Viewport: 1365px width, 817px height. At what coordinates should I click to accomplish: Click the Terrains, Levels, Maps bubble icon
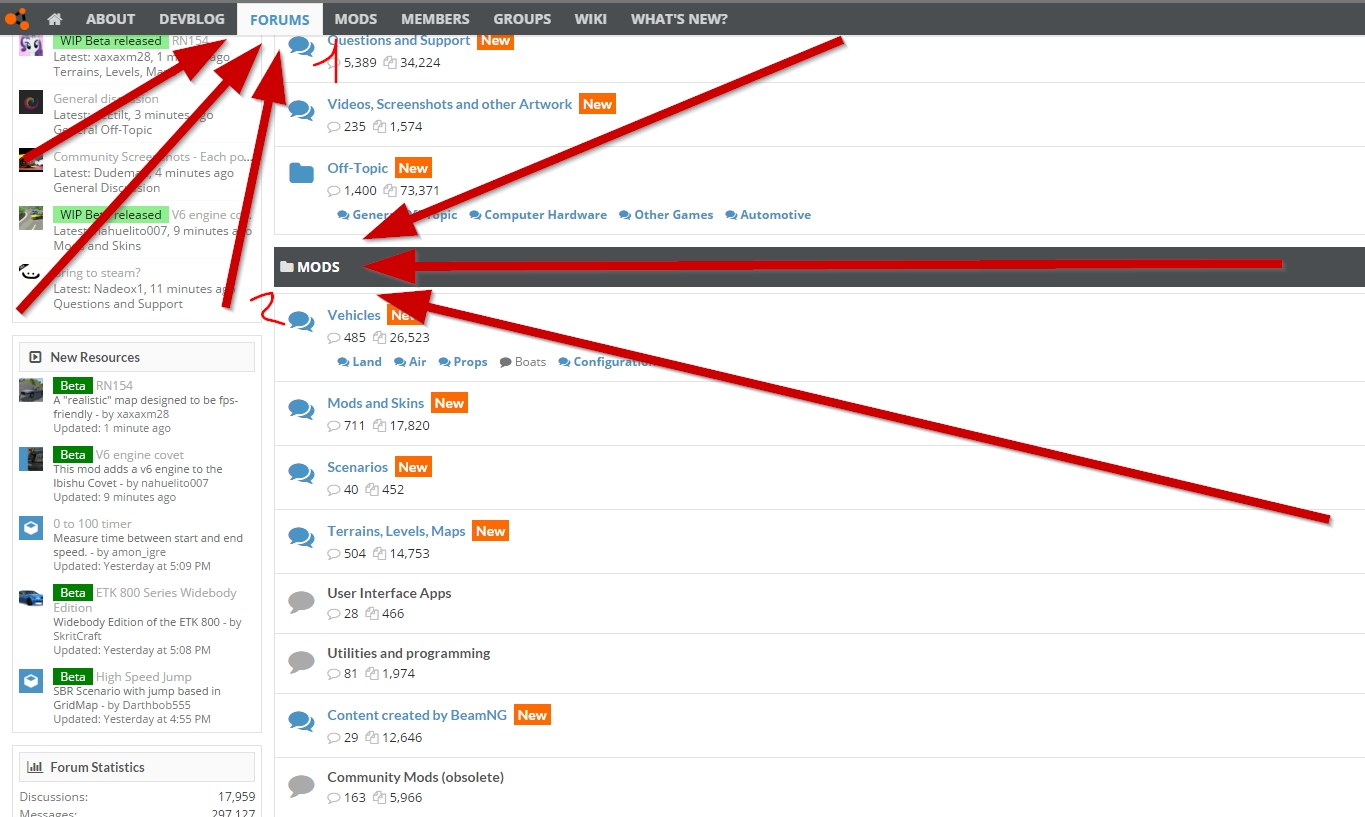click(x=301, y=537)
